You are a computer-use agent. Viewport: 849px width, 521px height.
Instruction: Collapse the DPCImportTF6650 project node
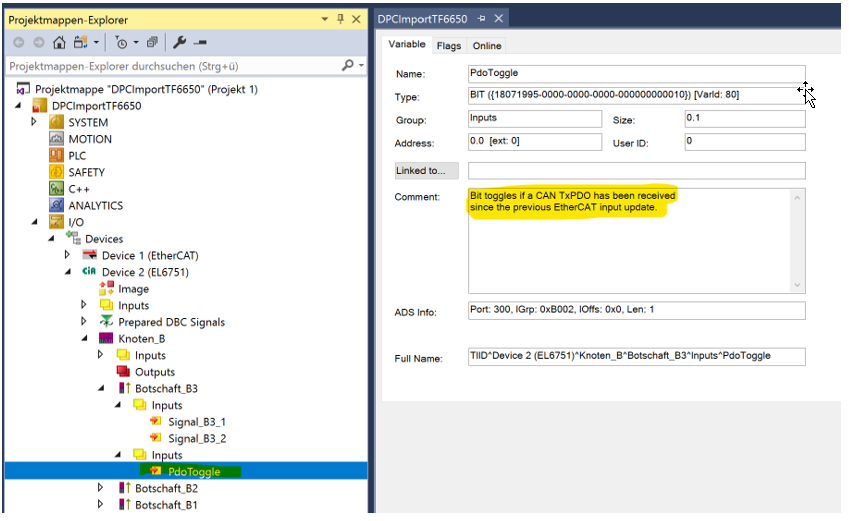point(18,106)
